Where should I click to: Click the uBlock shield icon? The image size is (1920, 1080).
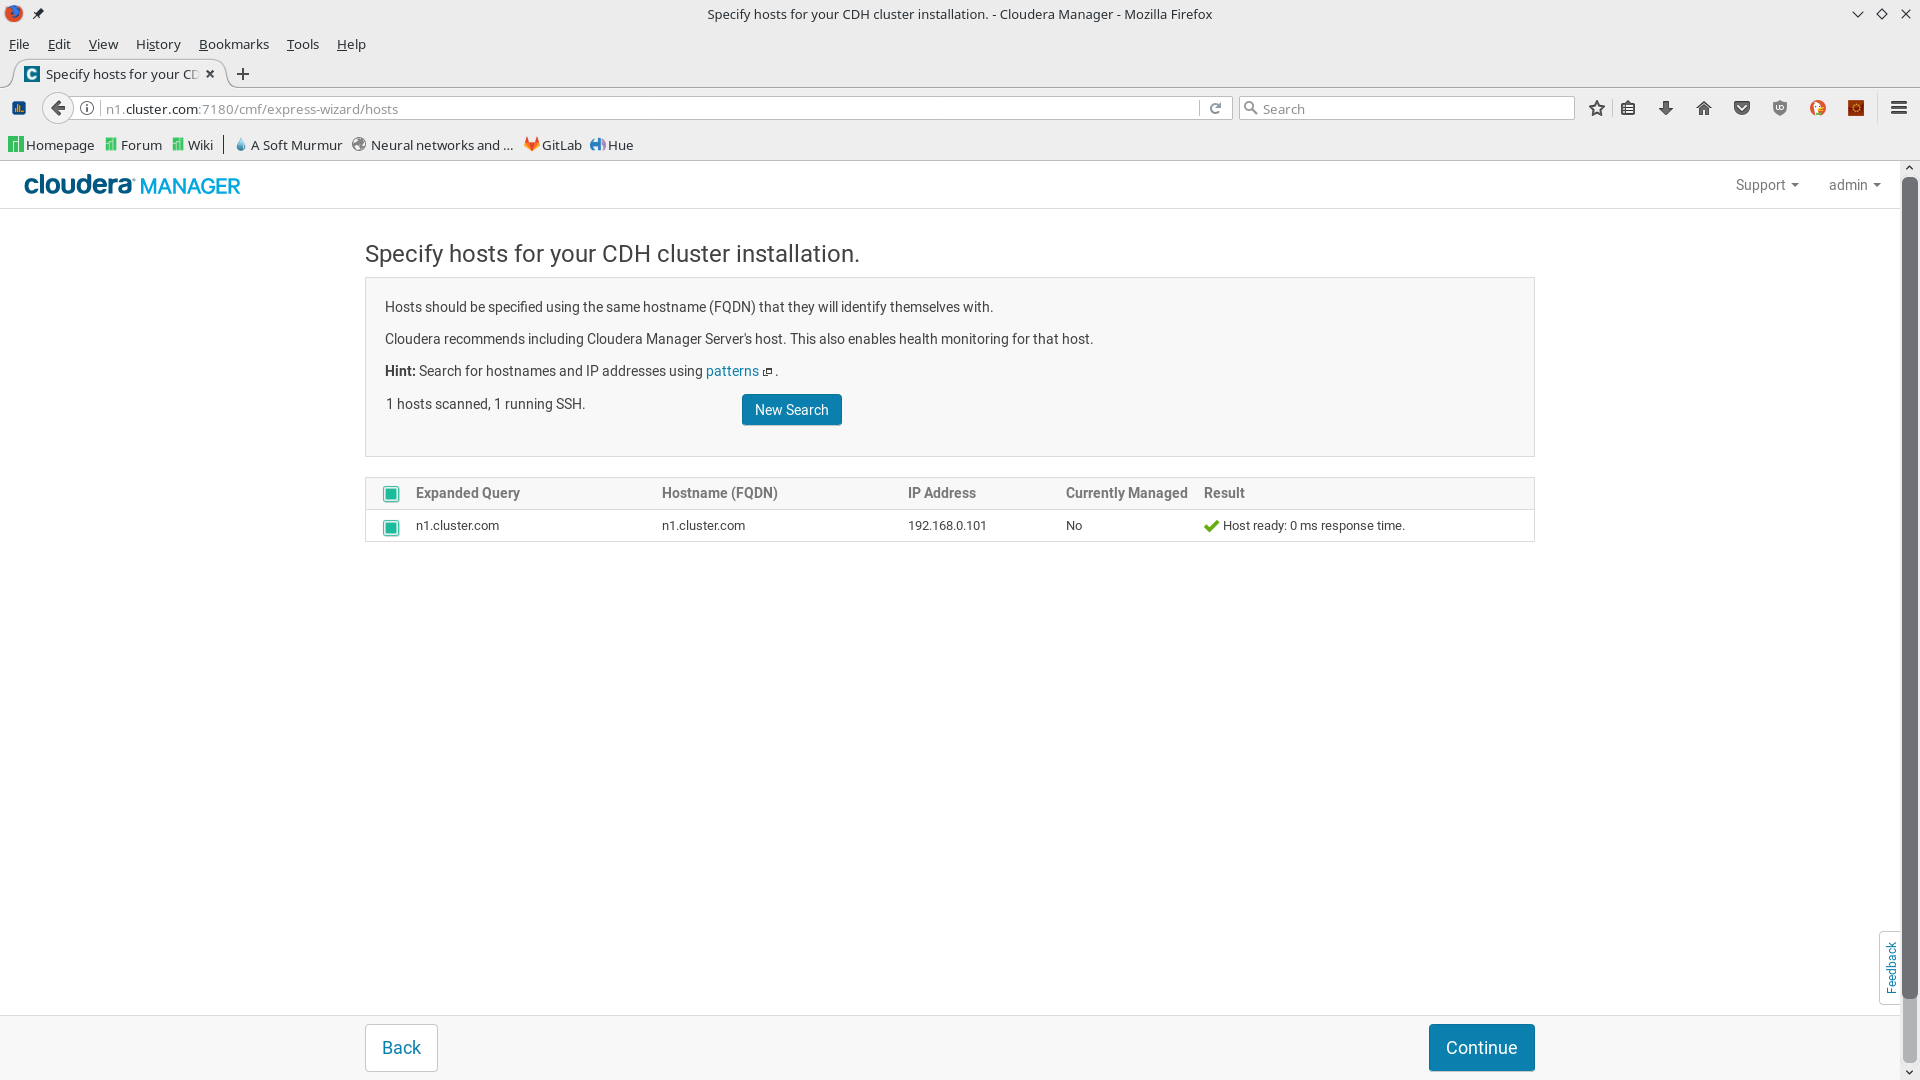1780,108
